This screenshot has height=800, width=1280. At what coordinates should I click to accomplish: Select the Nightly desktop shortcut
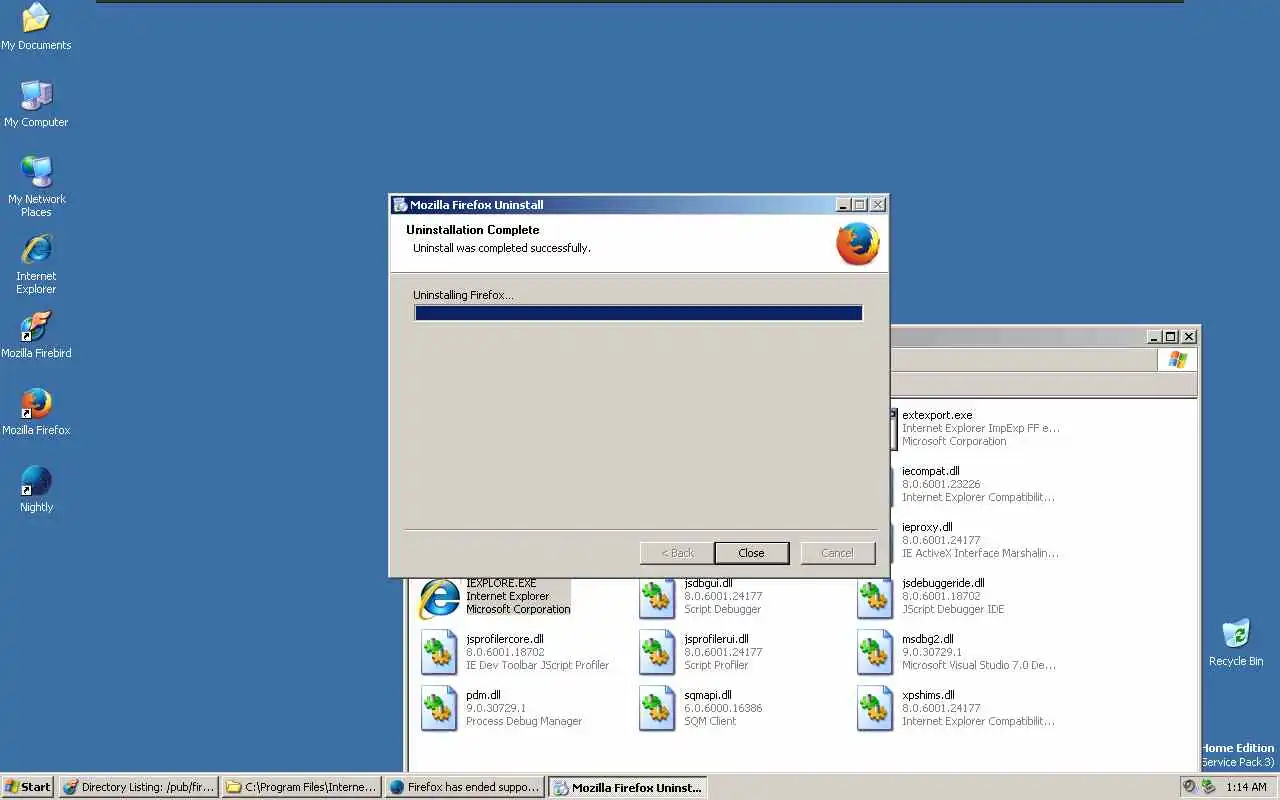pos(36,489)
